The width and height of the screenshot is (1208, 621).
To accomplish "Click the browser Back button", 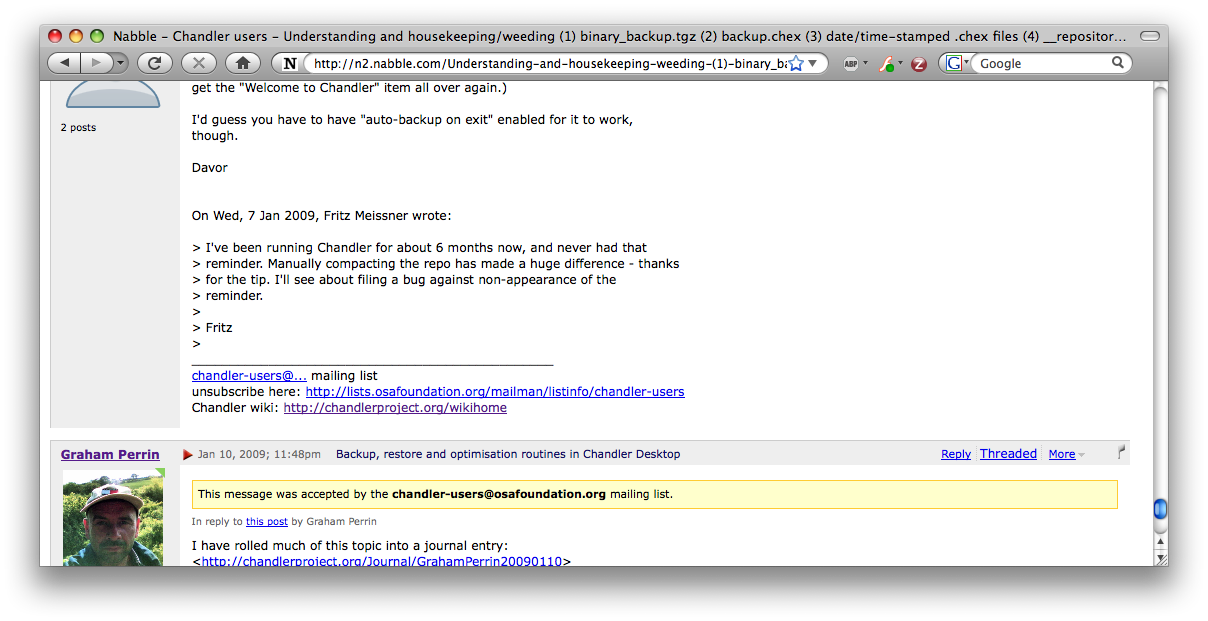I will [x=65, y=63].
